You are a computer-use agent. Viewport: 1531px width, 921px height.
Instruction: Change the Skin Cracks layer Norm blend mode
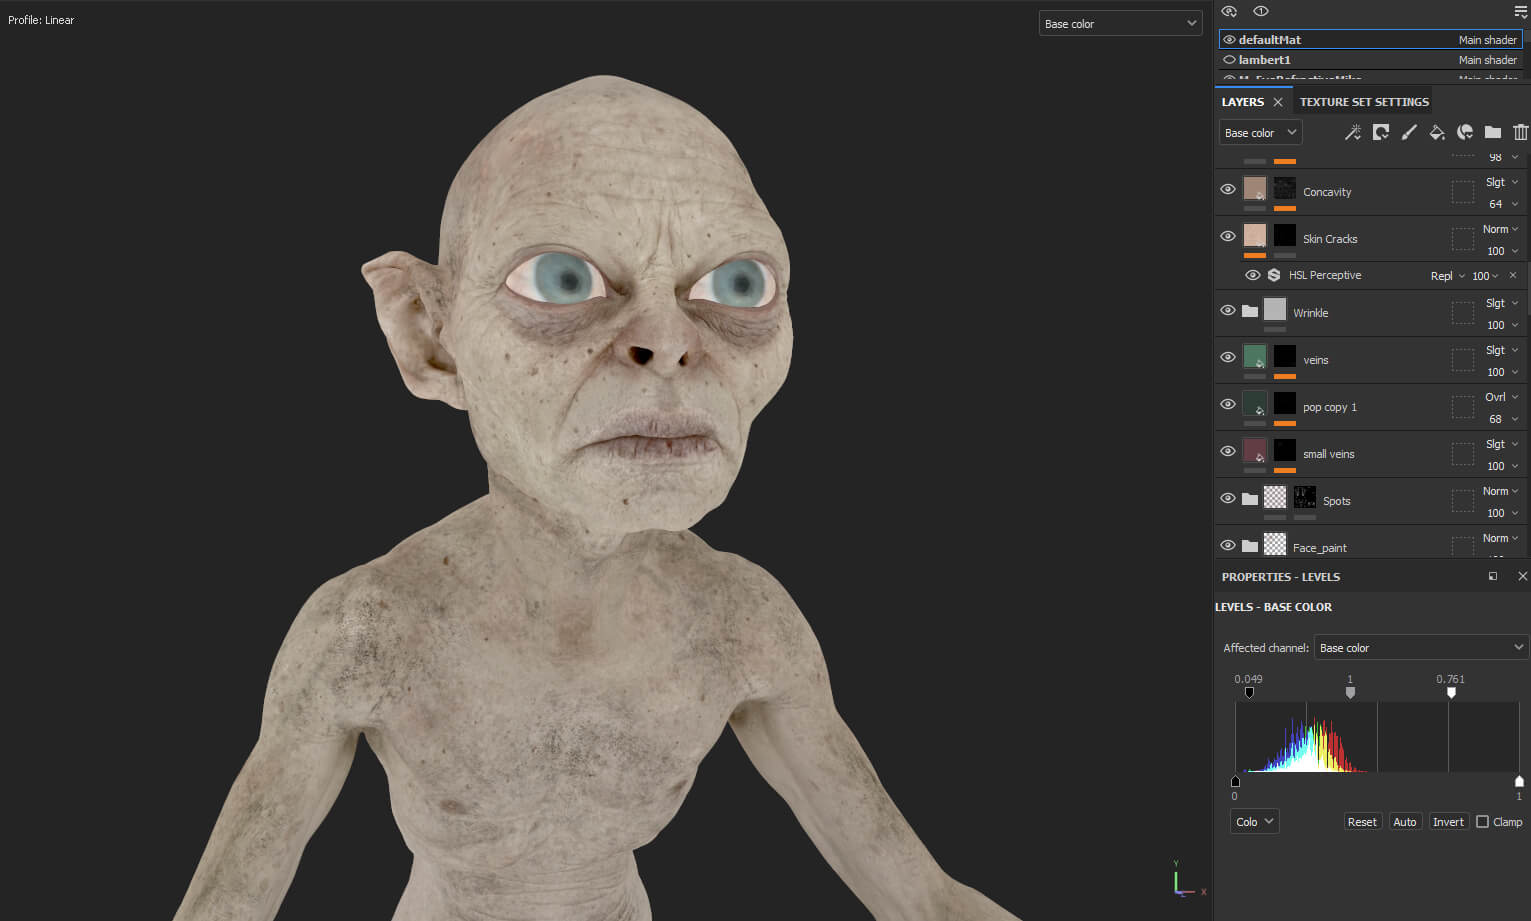pos(1501,229)
